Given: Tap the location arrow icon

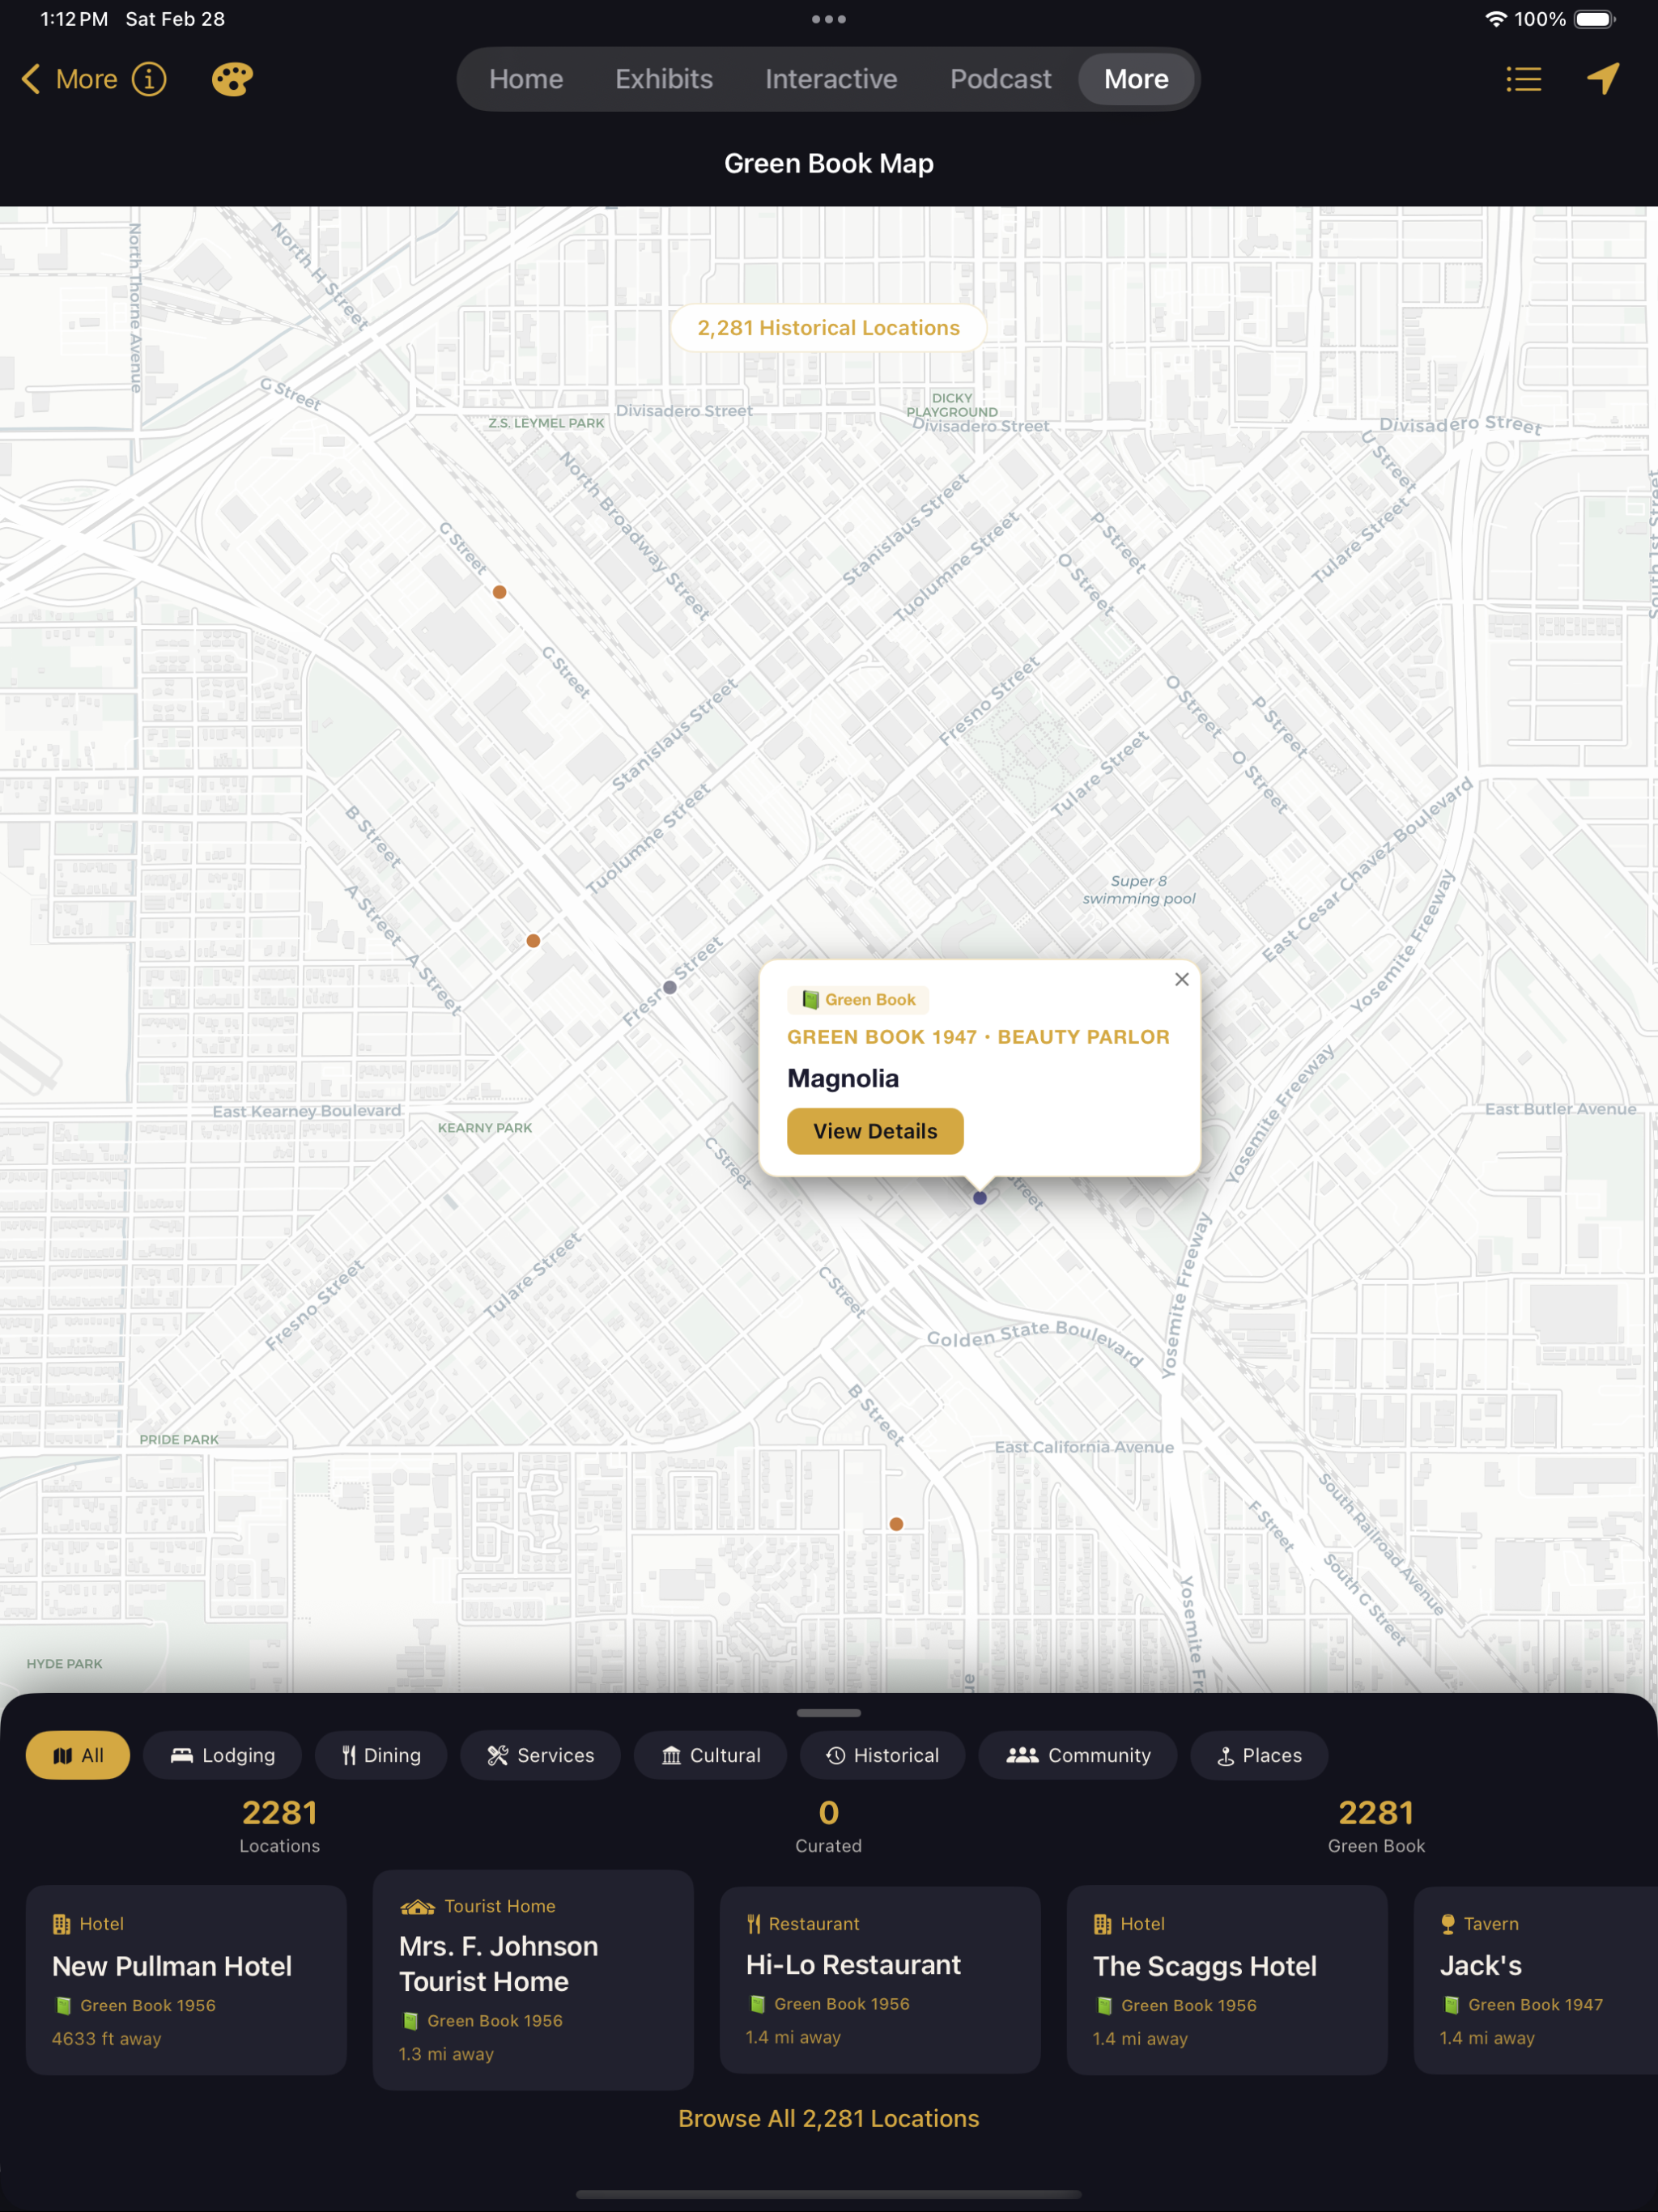Looking at the screenshot, I should [1603, 79].
